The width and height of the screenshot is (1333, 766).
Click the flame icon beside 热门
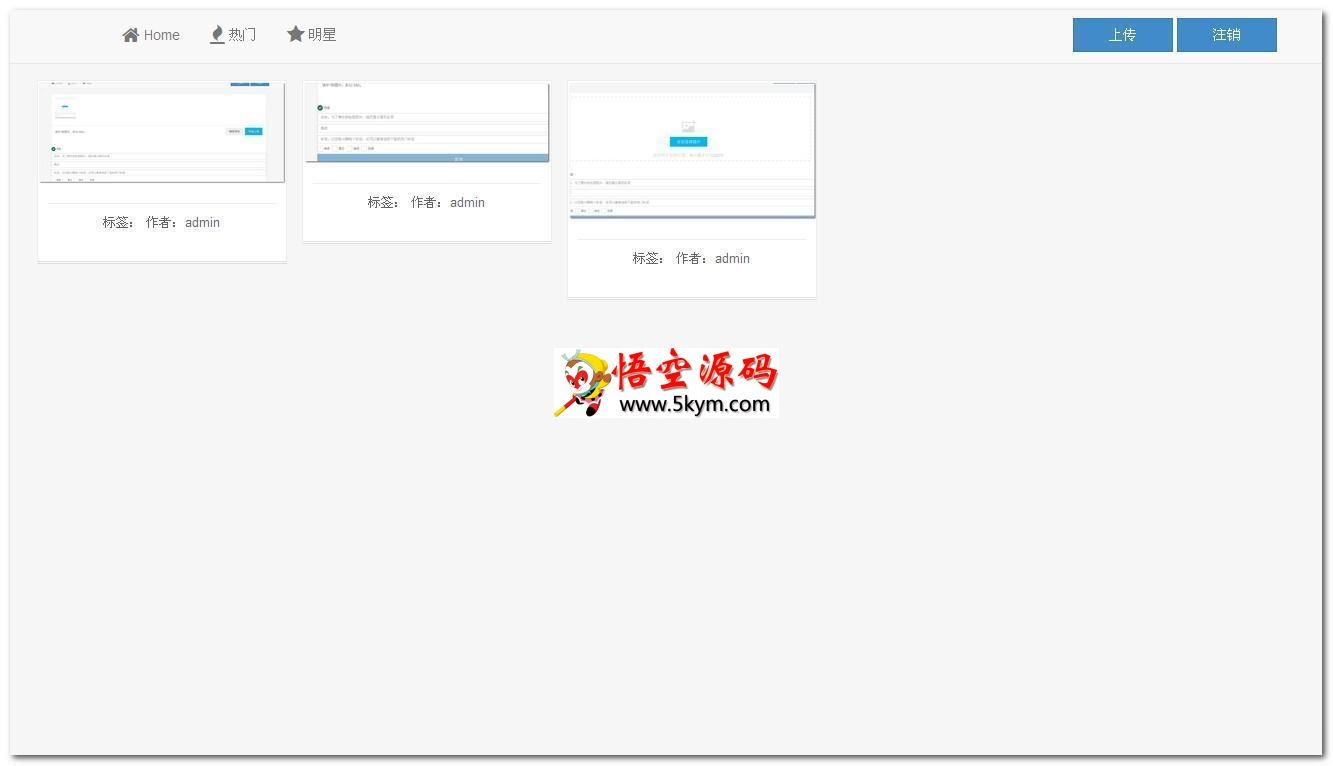coord(217,34)
